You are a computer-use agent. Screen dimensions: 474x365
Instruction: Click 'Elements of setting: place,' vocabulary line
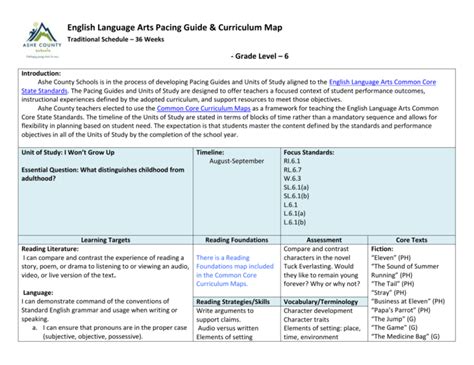coord(322,328)
